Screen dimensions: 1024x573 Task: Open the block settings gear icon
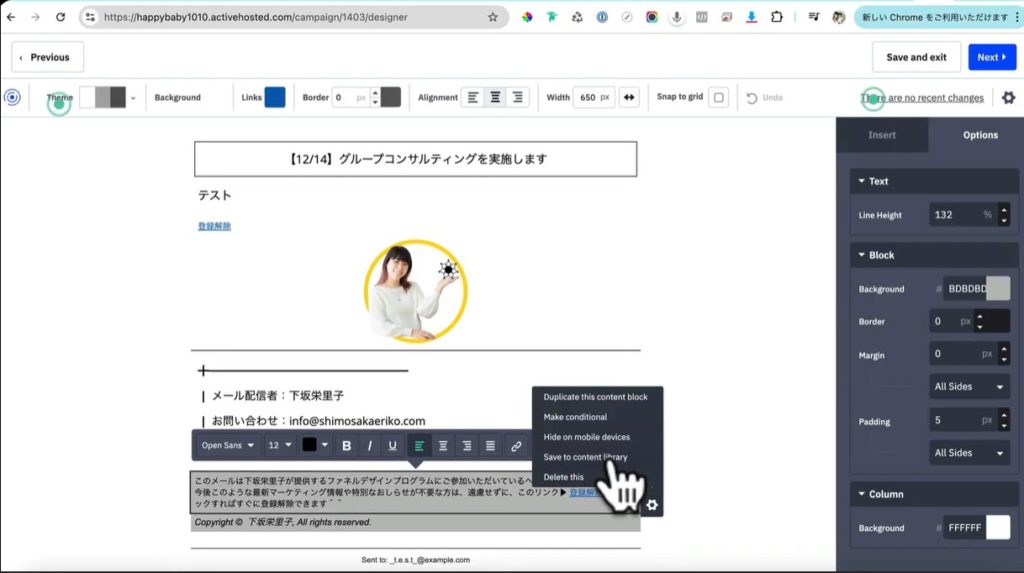(652, 505)
